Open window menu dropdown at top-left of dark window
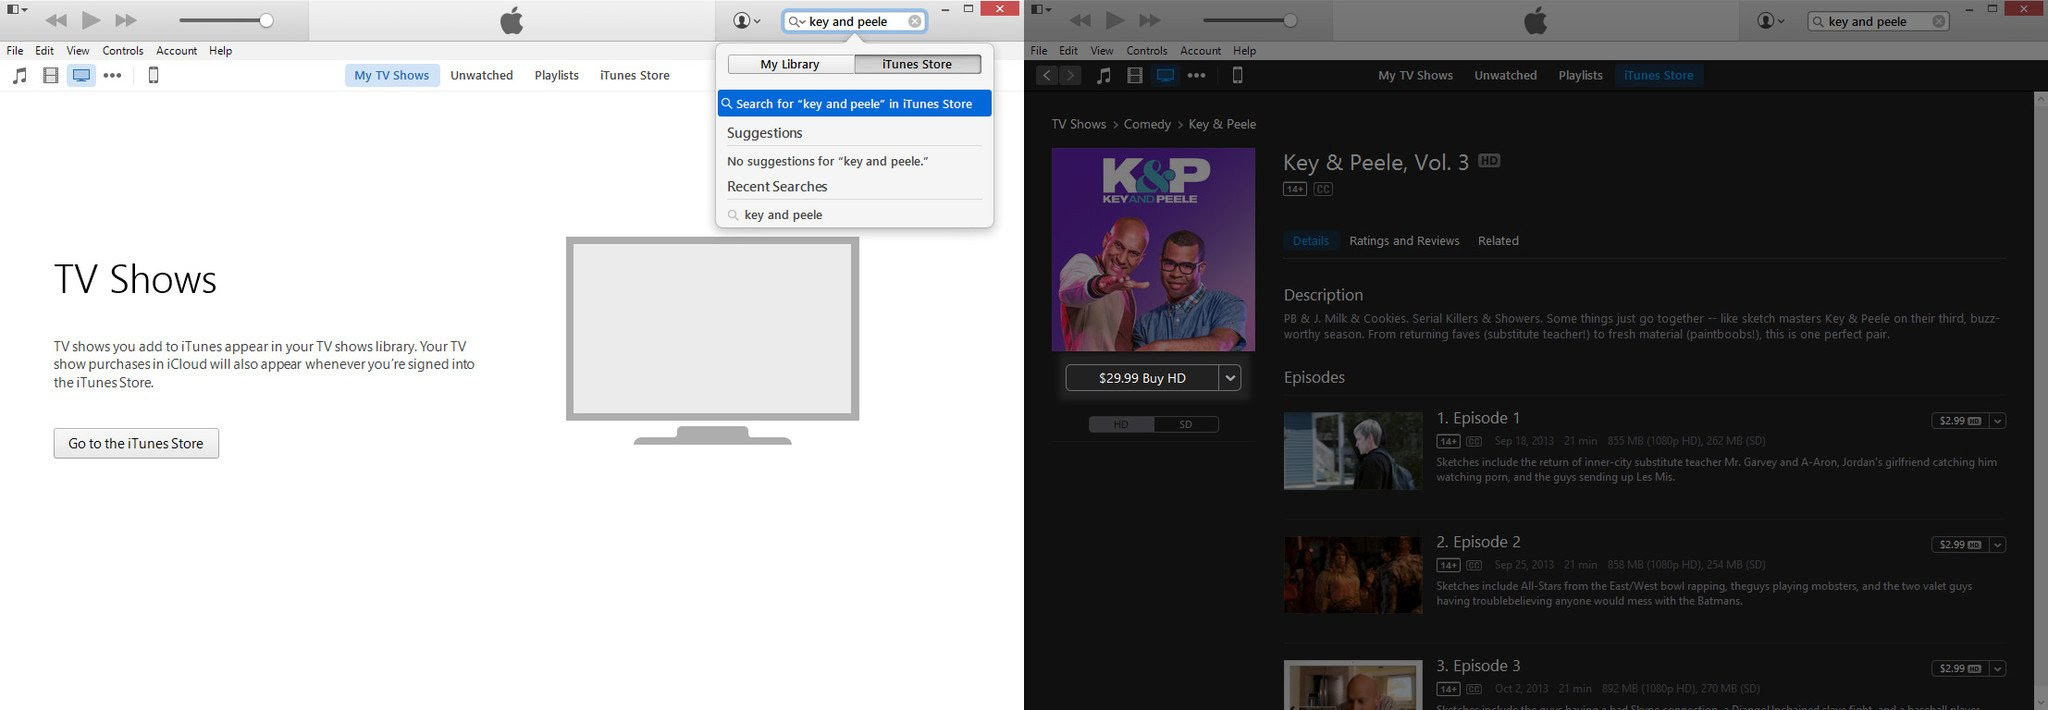This screenshot has width=2048, height=710. tap(1041, 9)
